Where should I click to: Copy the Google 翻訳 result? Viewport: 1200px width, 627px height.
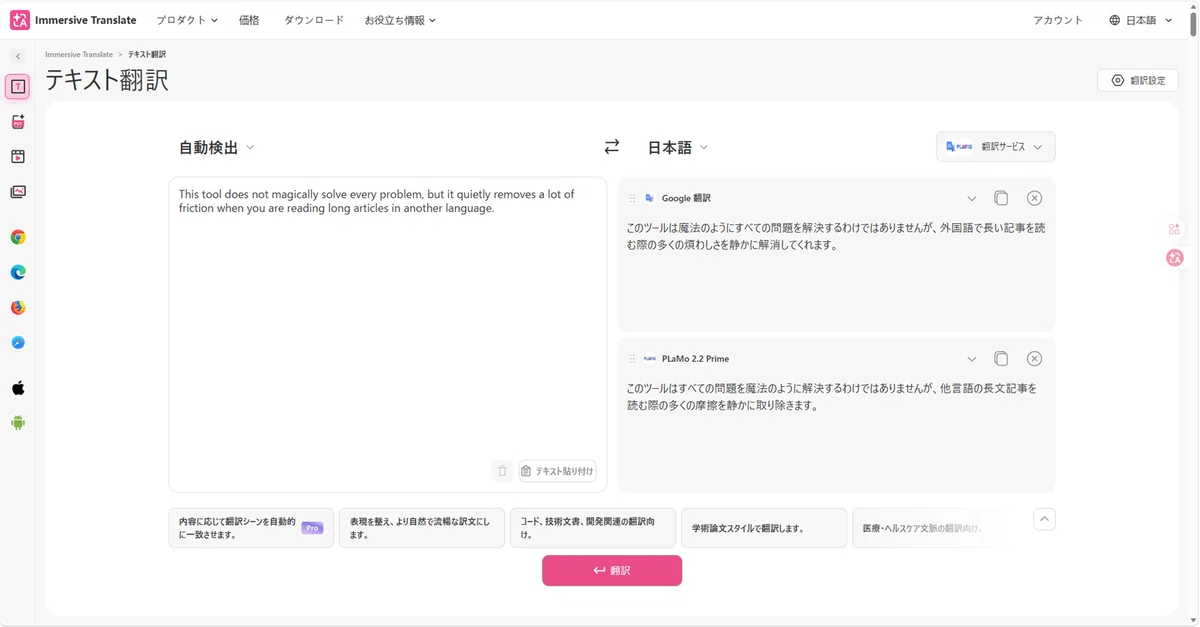1001,198
